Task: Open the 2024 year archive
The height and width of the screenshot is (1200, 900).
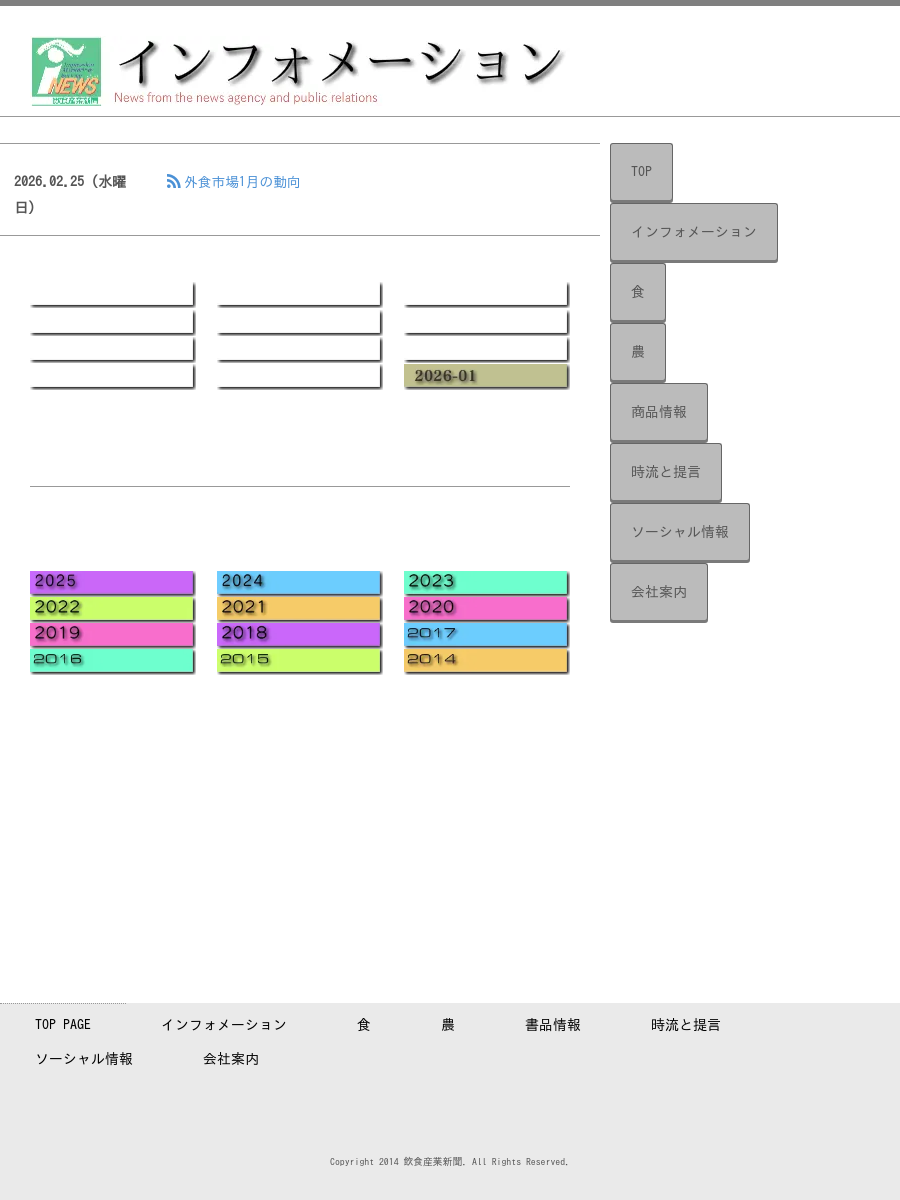Action: click(x=298, y=582)
